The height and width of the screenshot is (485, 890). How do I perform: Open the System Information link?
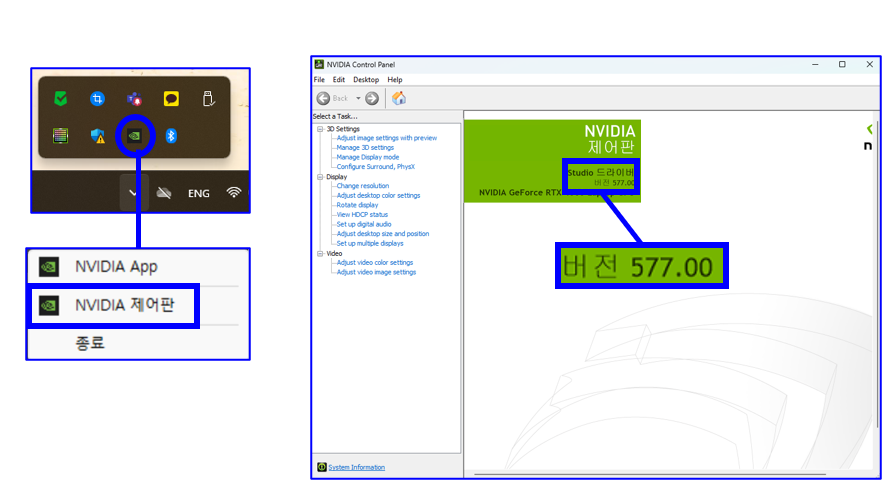click(x=356, y=467)
